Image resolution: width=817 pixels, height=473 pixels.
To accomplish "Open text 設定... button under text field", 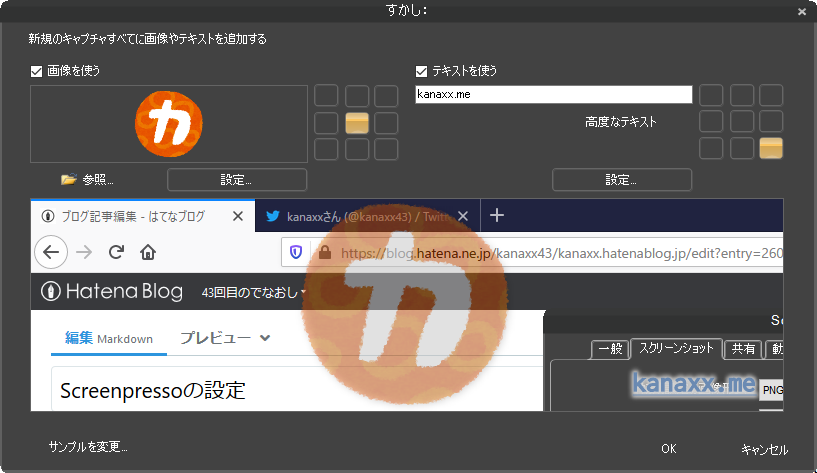I will (622, 180).
